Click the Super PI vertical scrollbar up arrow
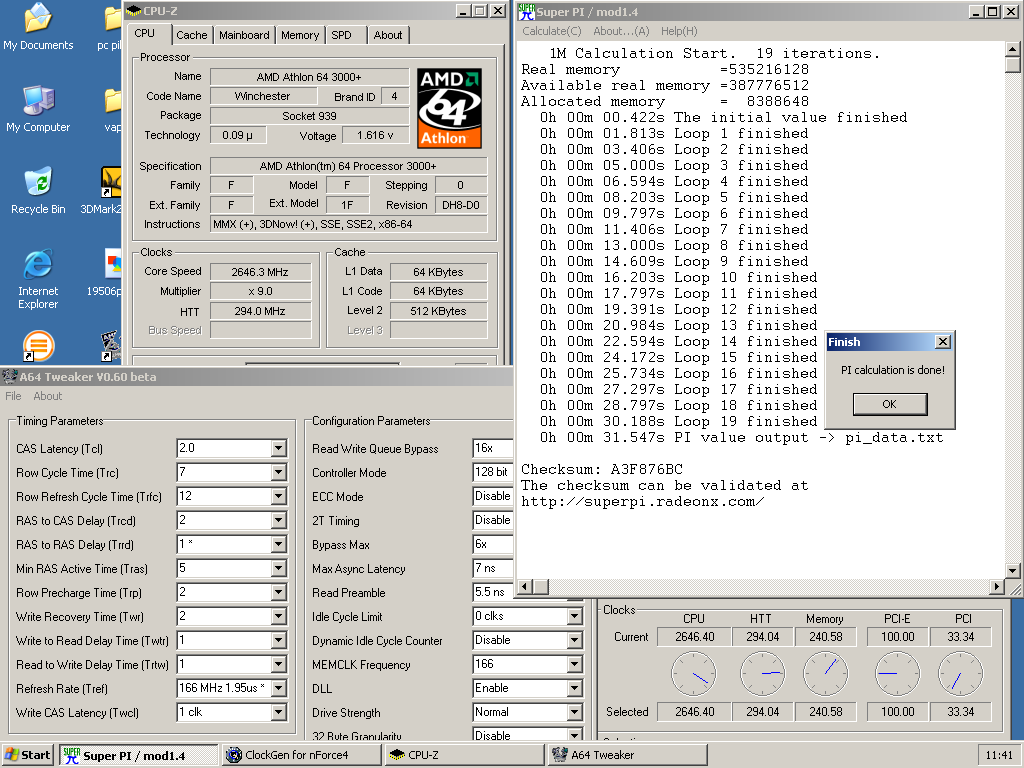The width and height of the screenshot is (1024, 768). pyautogui.click(x=1012, y=48)
